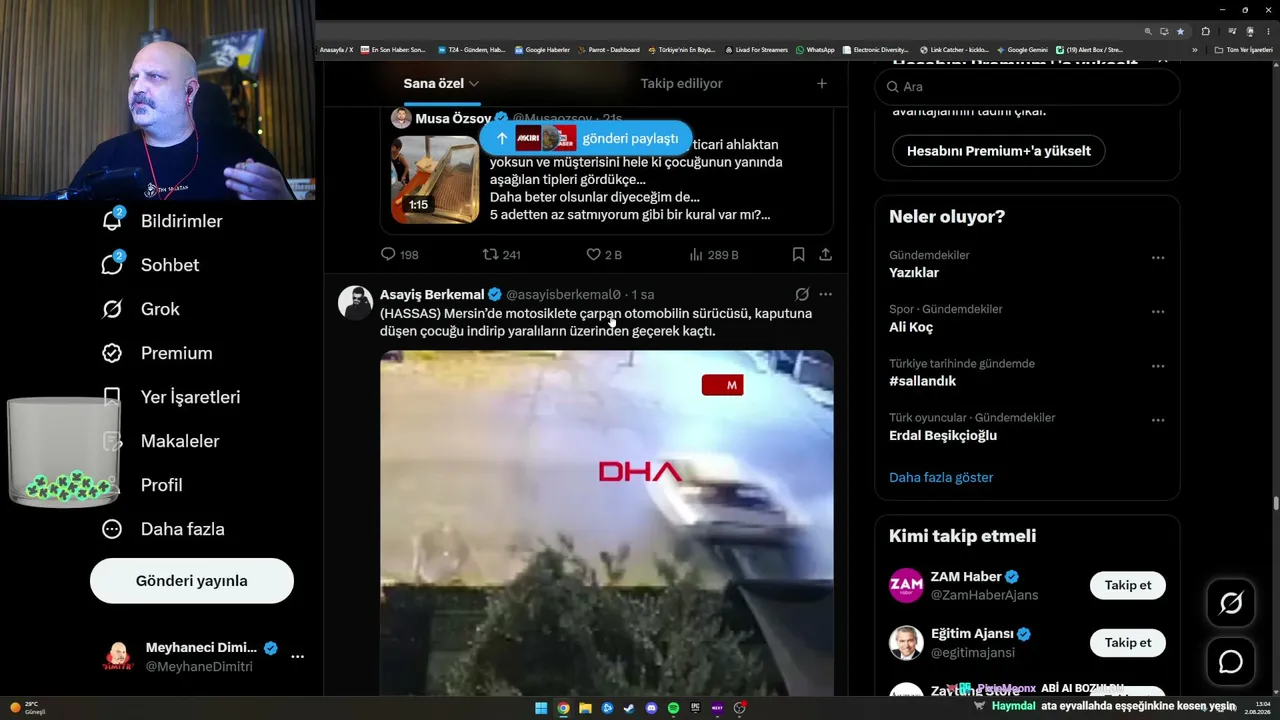The width and height of the screenshot is (1280, 720).
Task: Open Chrome from the taskbar
Action: [x=563, y=708]
